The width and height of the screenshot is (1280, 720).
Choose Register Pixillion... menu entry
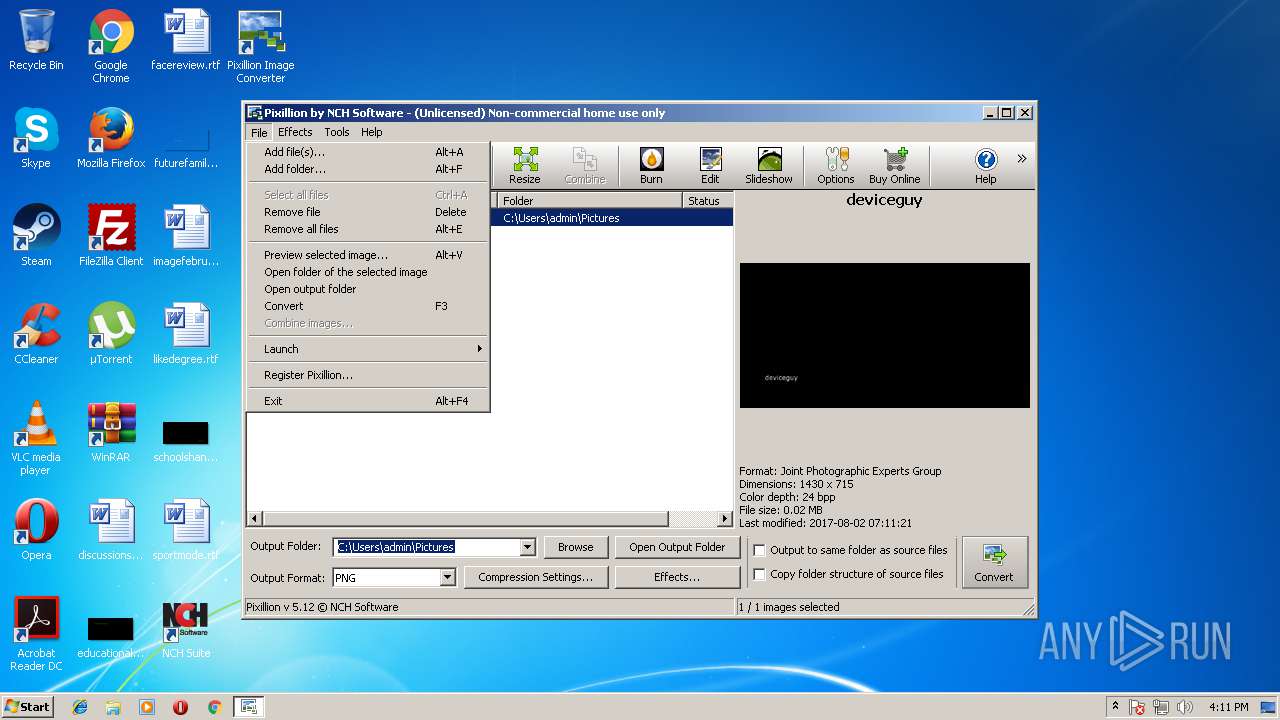coord(367,375)
